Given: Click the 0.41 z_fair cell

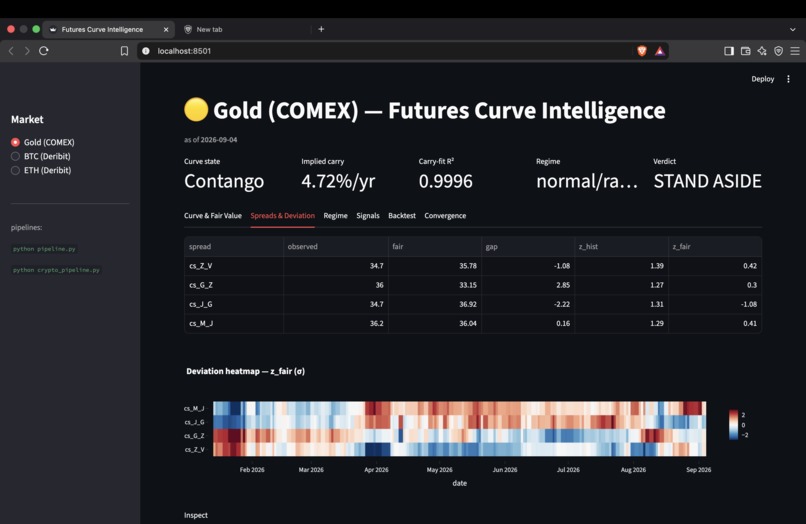Looking at the screenshot, I should (715, 323).
